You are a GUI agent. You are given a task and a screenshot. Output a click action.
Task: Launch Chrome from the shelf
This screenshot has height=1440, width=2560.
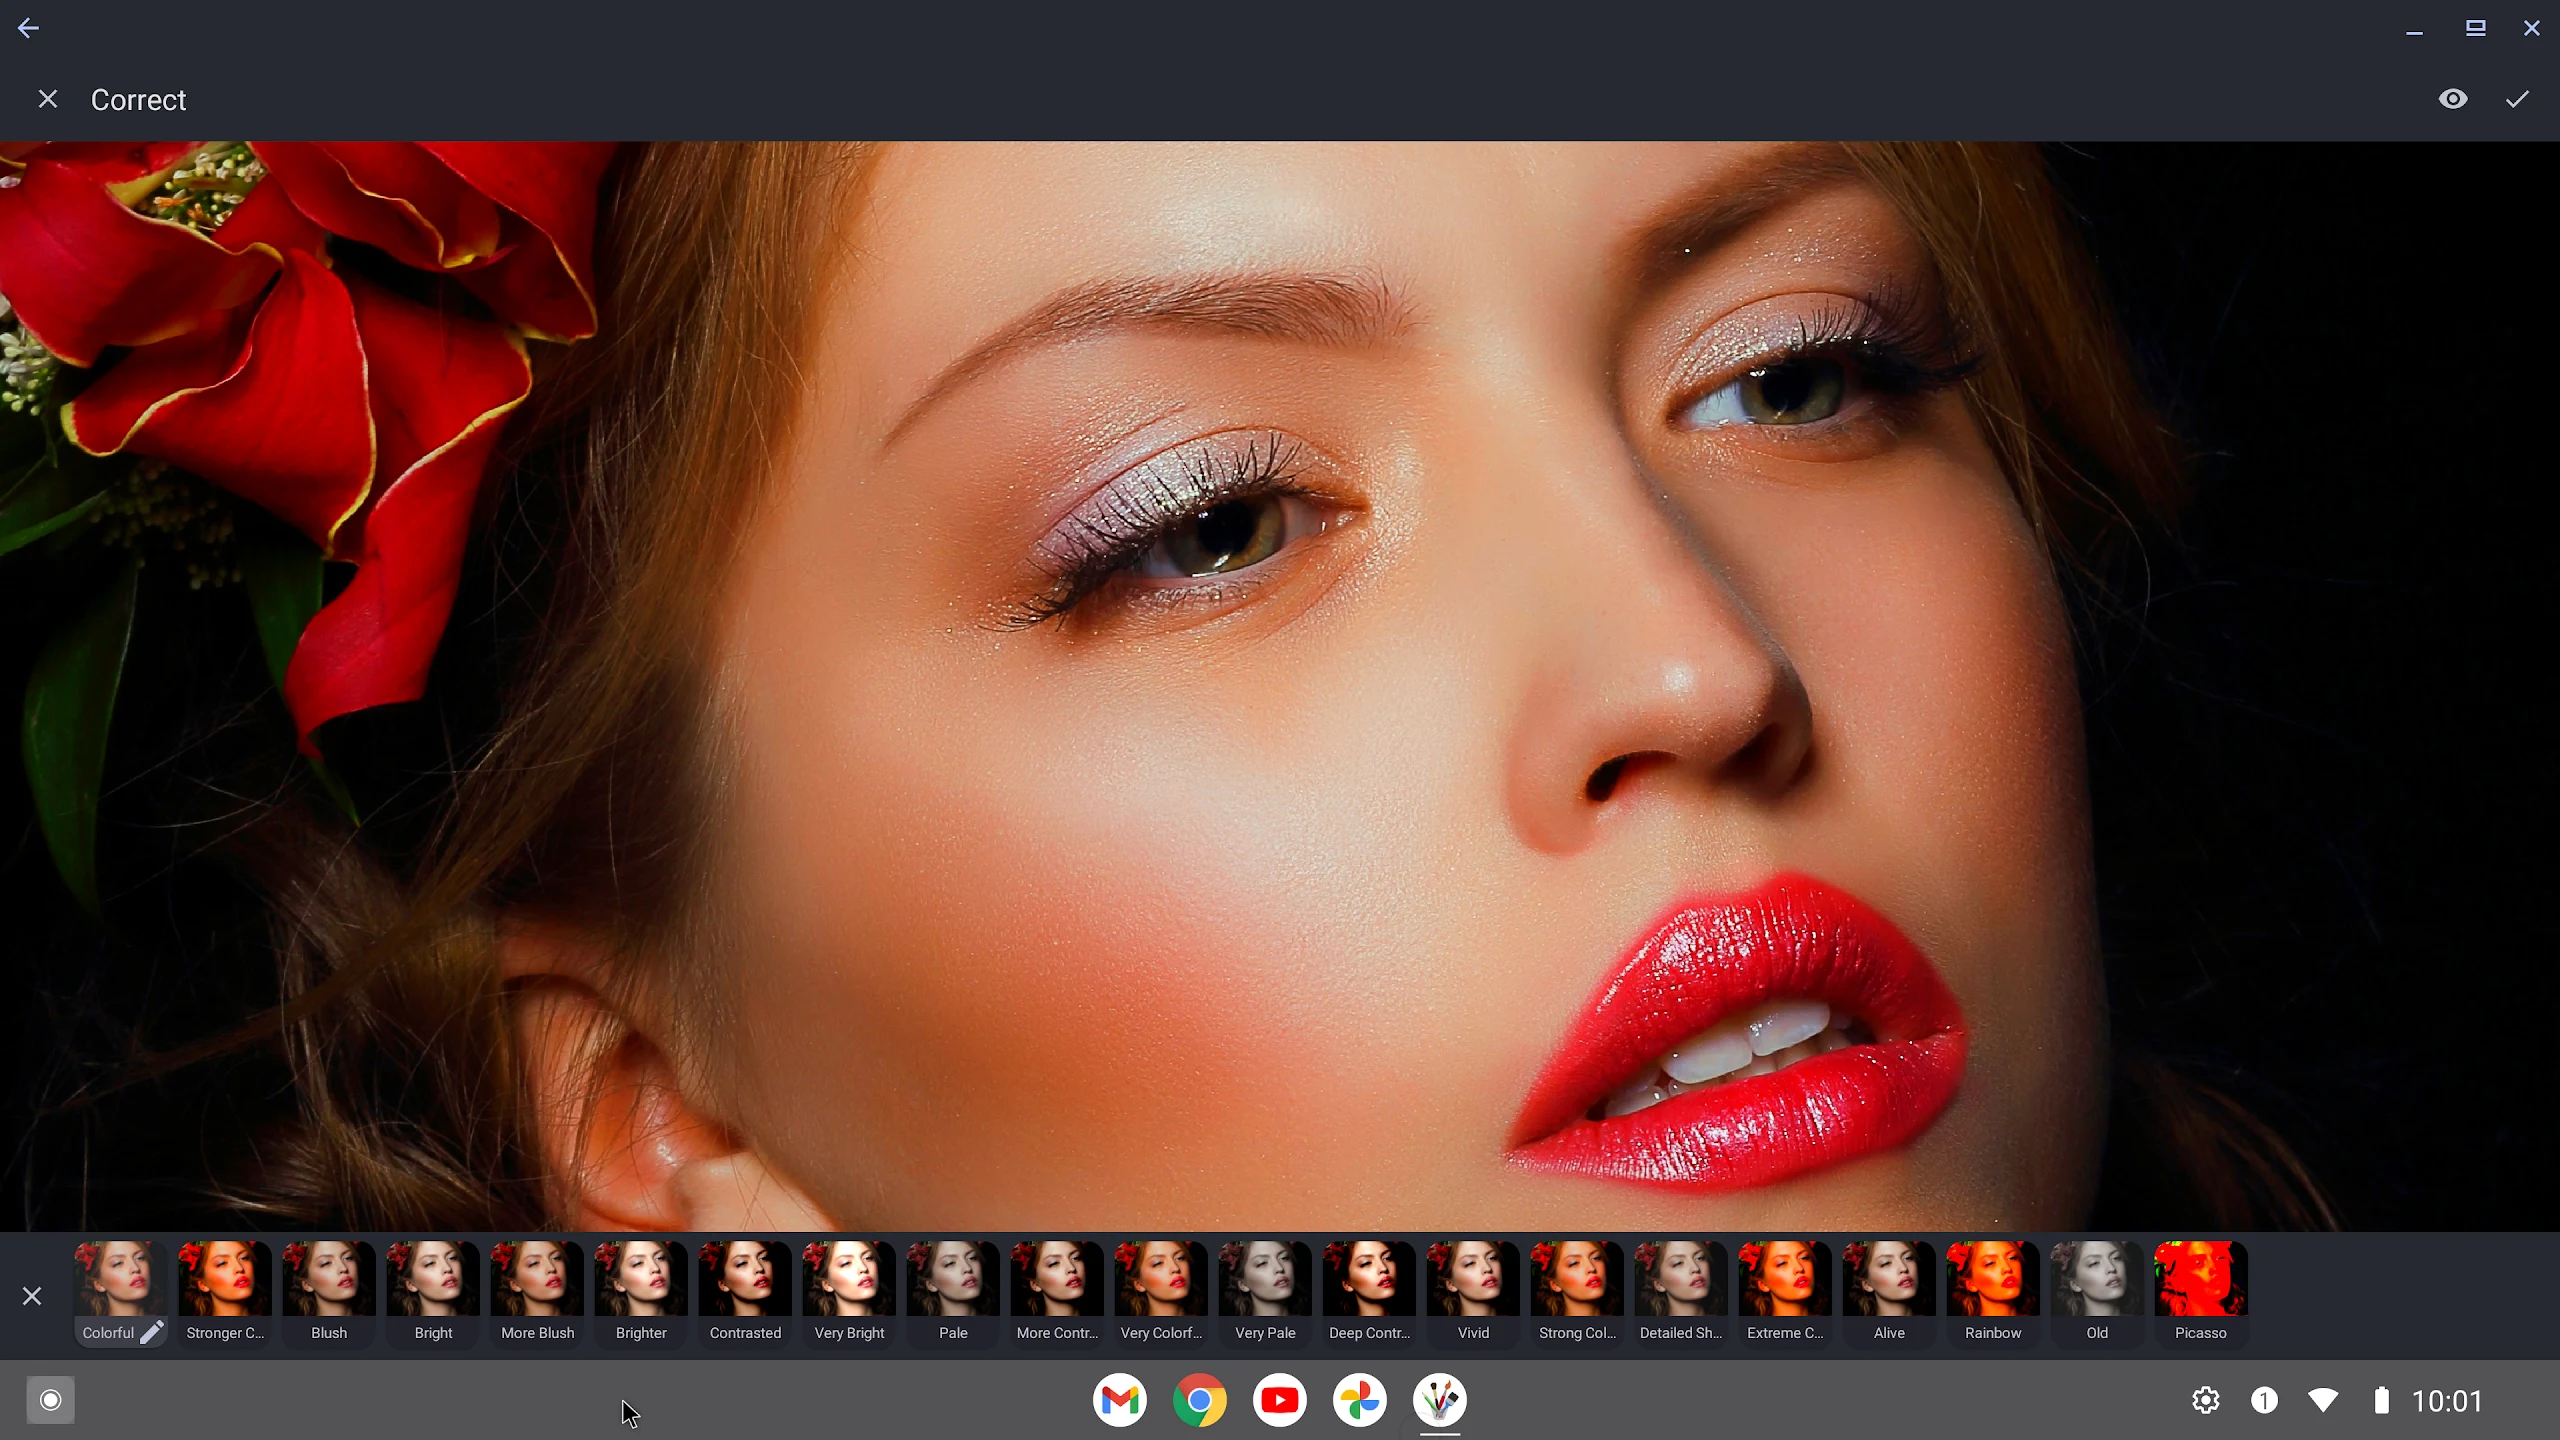pyautogui.click(x=1200, y=1400)
